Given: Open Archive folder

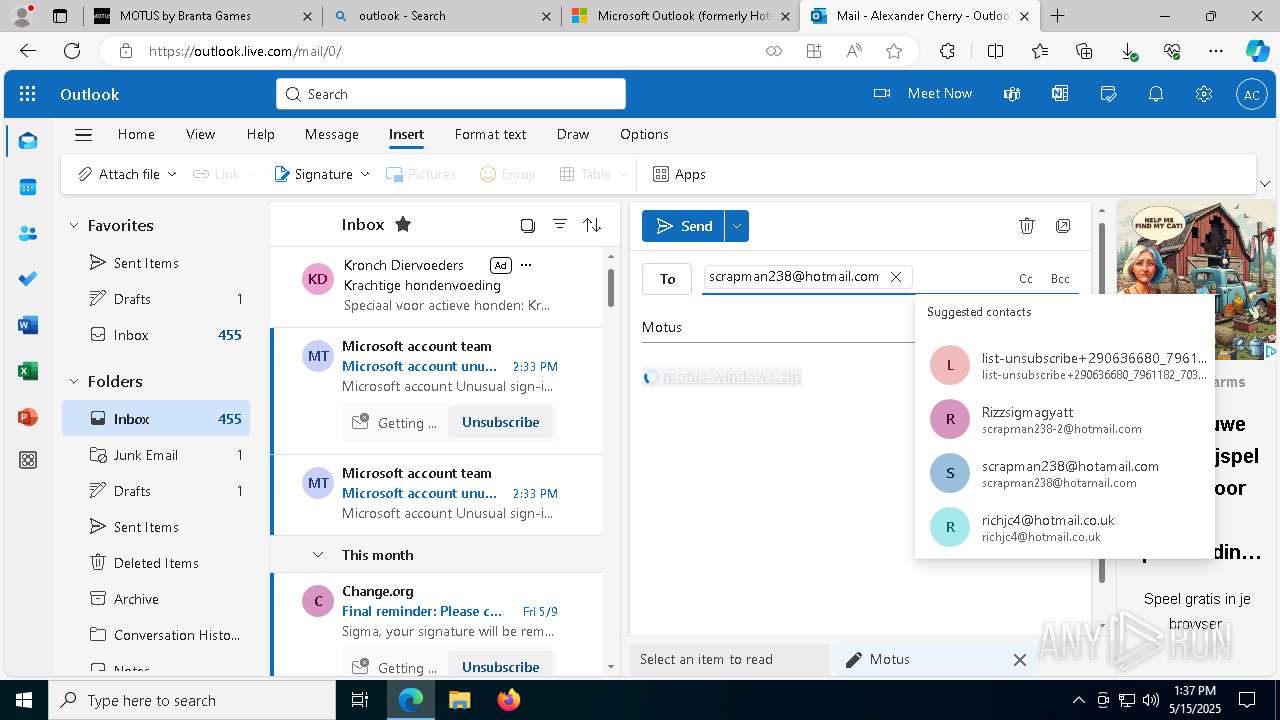Looking at the screenshot, I should [156, 599].
